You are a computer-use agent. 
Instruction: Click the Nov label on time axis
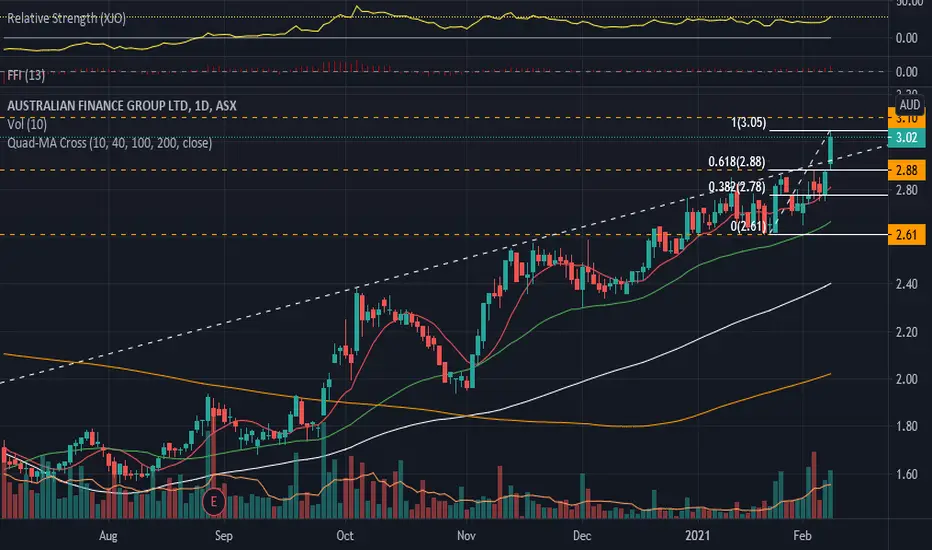(x=466, y=536)
